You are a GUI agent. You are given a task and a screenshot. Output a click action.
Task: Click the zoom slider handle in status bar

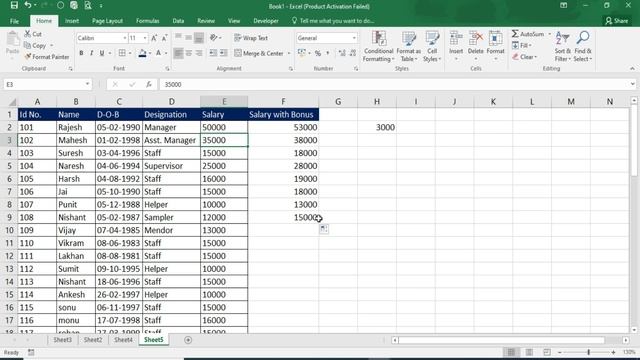pos(589,352)
